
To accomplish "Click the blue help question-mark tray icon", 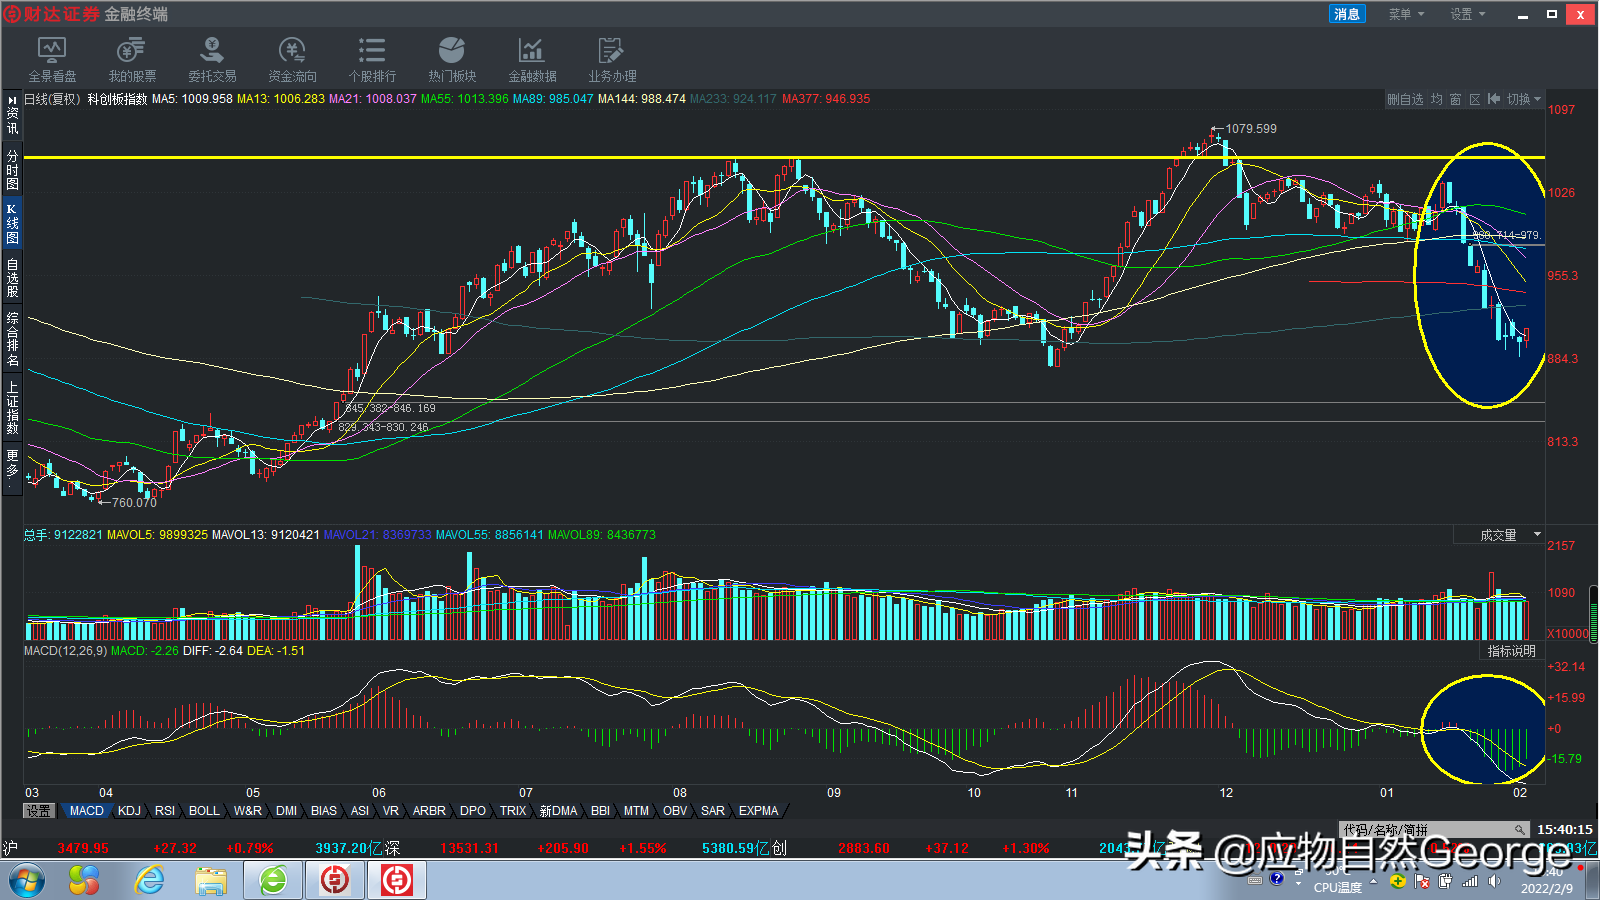I will [x=1277, y=879].
